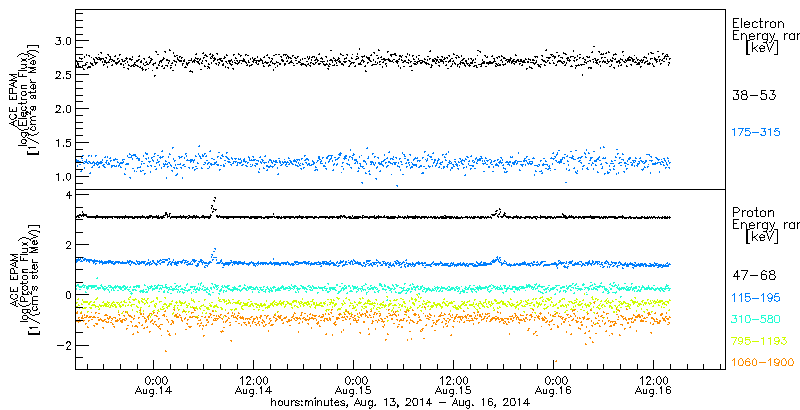Click the Proton legend heading
The height and width of the screenshot is (410, 800).
(x=753, y=213)
